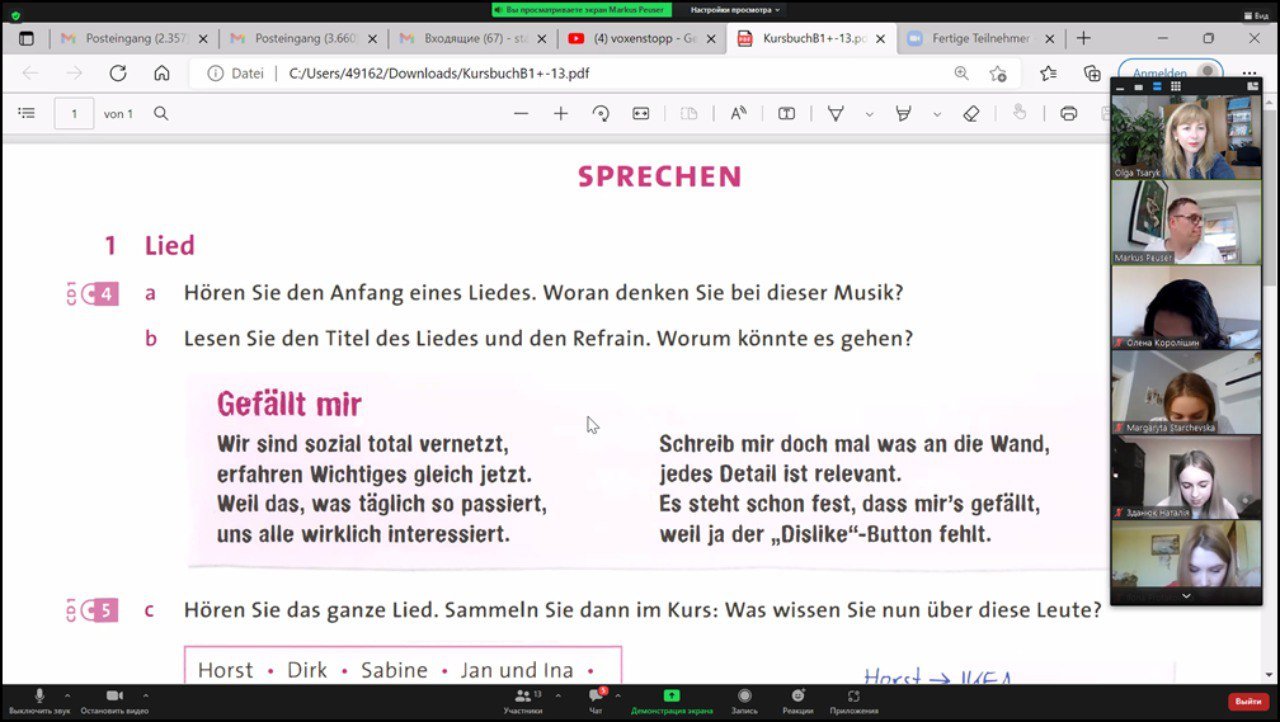The width and height of the screenshot is (1280, 722).
Task: Select Olga Tsaryk video thumbnail
Action: pos(1186,137)
